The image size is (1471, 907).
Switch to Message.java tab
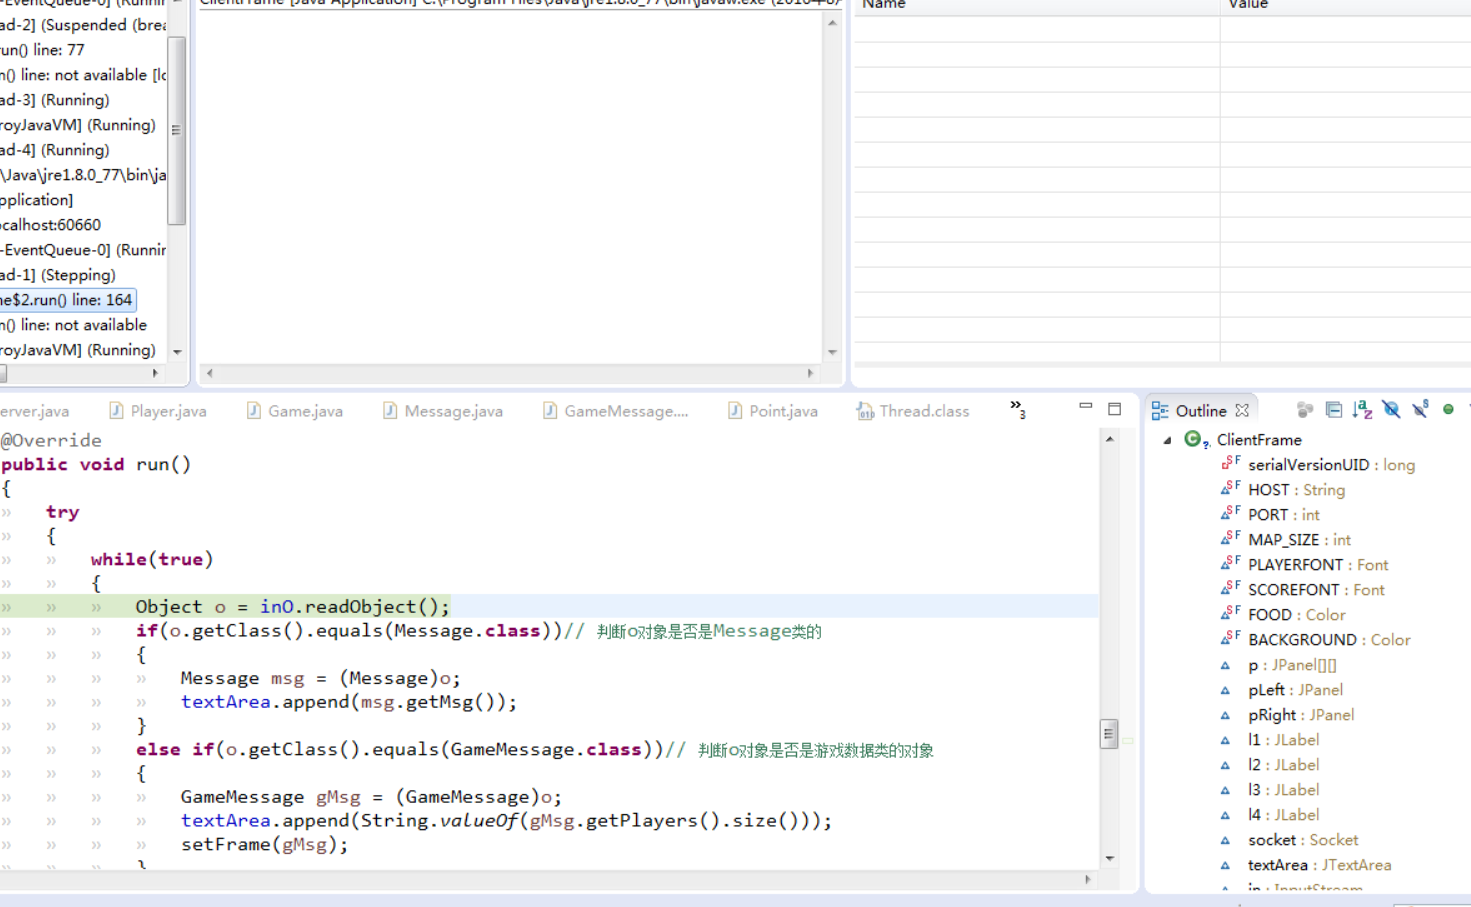[443, 411]
